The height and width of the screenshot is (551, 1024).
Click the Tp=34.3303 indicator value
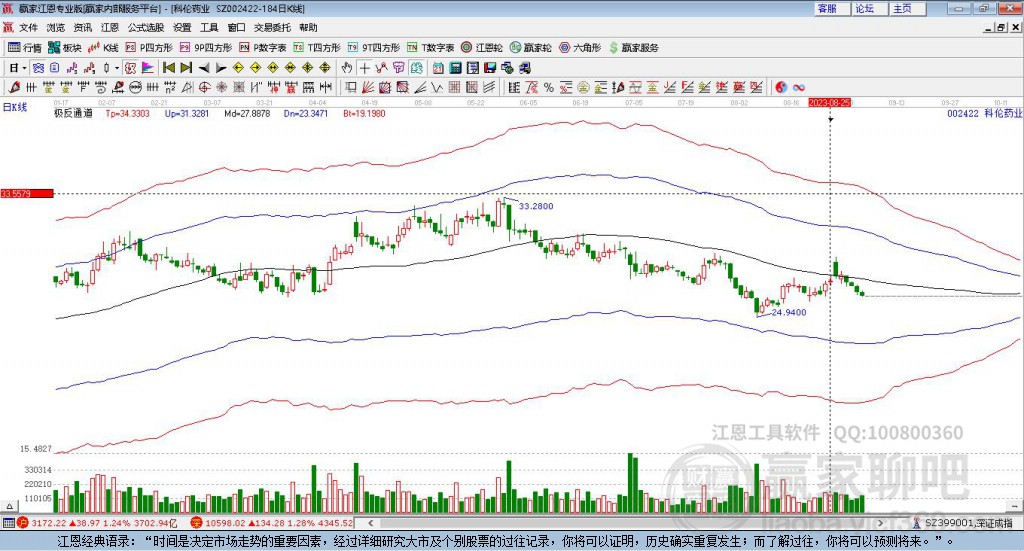tap(127, 114)
